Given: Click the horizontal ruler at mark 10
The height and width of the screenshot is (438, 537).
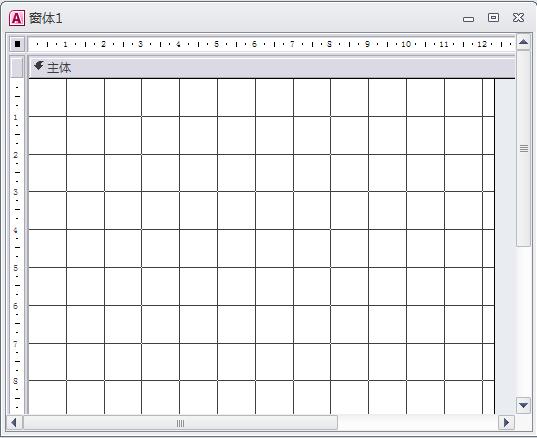Looking at the screenshot, I should click(406, 44).
